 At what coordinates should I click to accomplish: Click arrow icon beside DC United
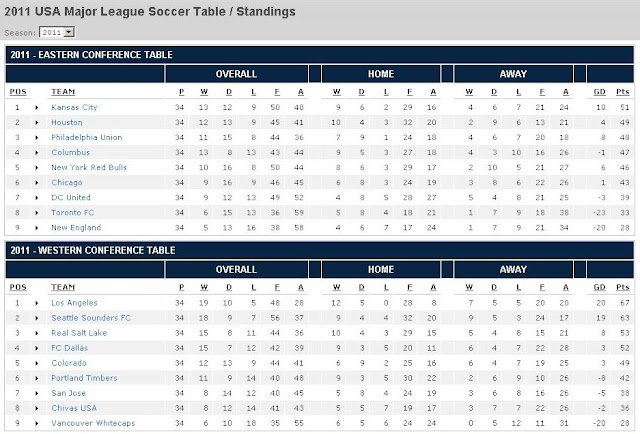[37, 198]
